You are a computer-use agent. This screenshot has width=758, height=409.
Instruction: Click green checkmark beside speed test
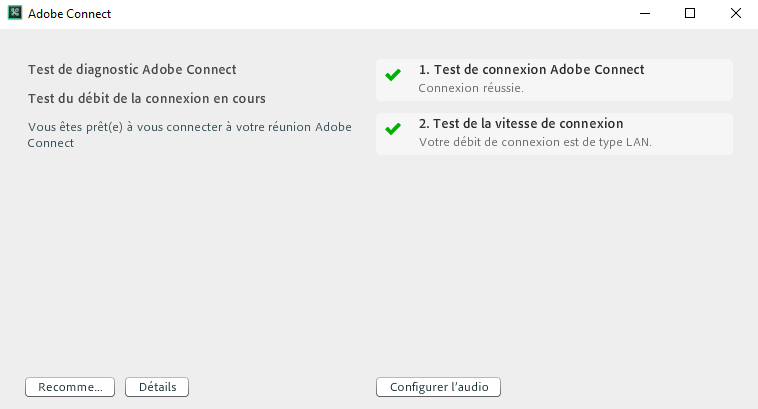click(393, 129)
